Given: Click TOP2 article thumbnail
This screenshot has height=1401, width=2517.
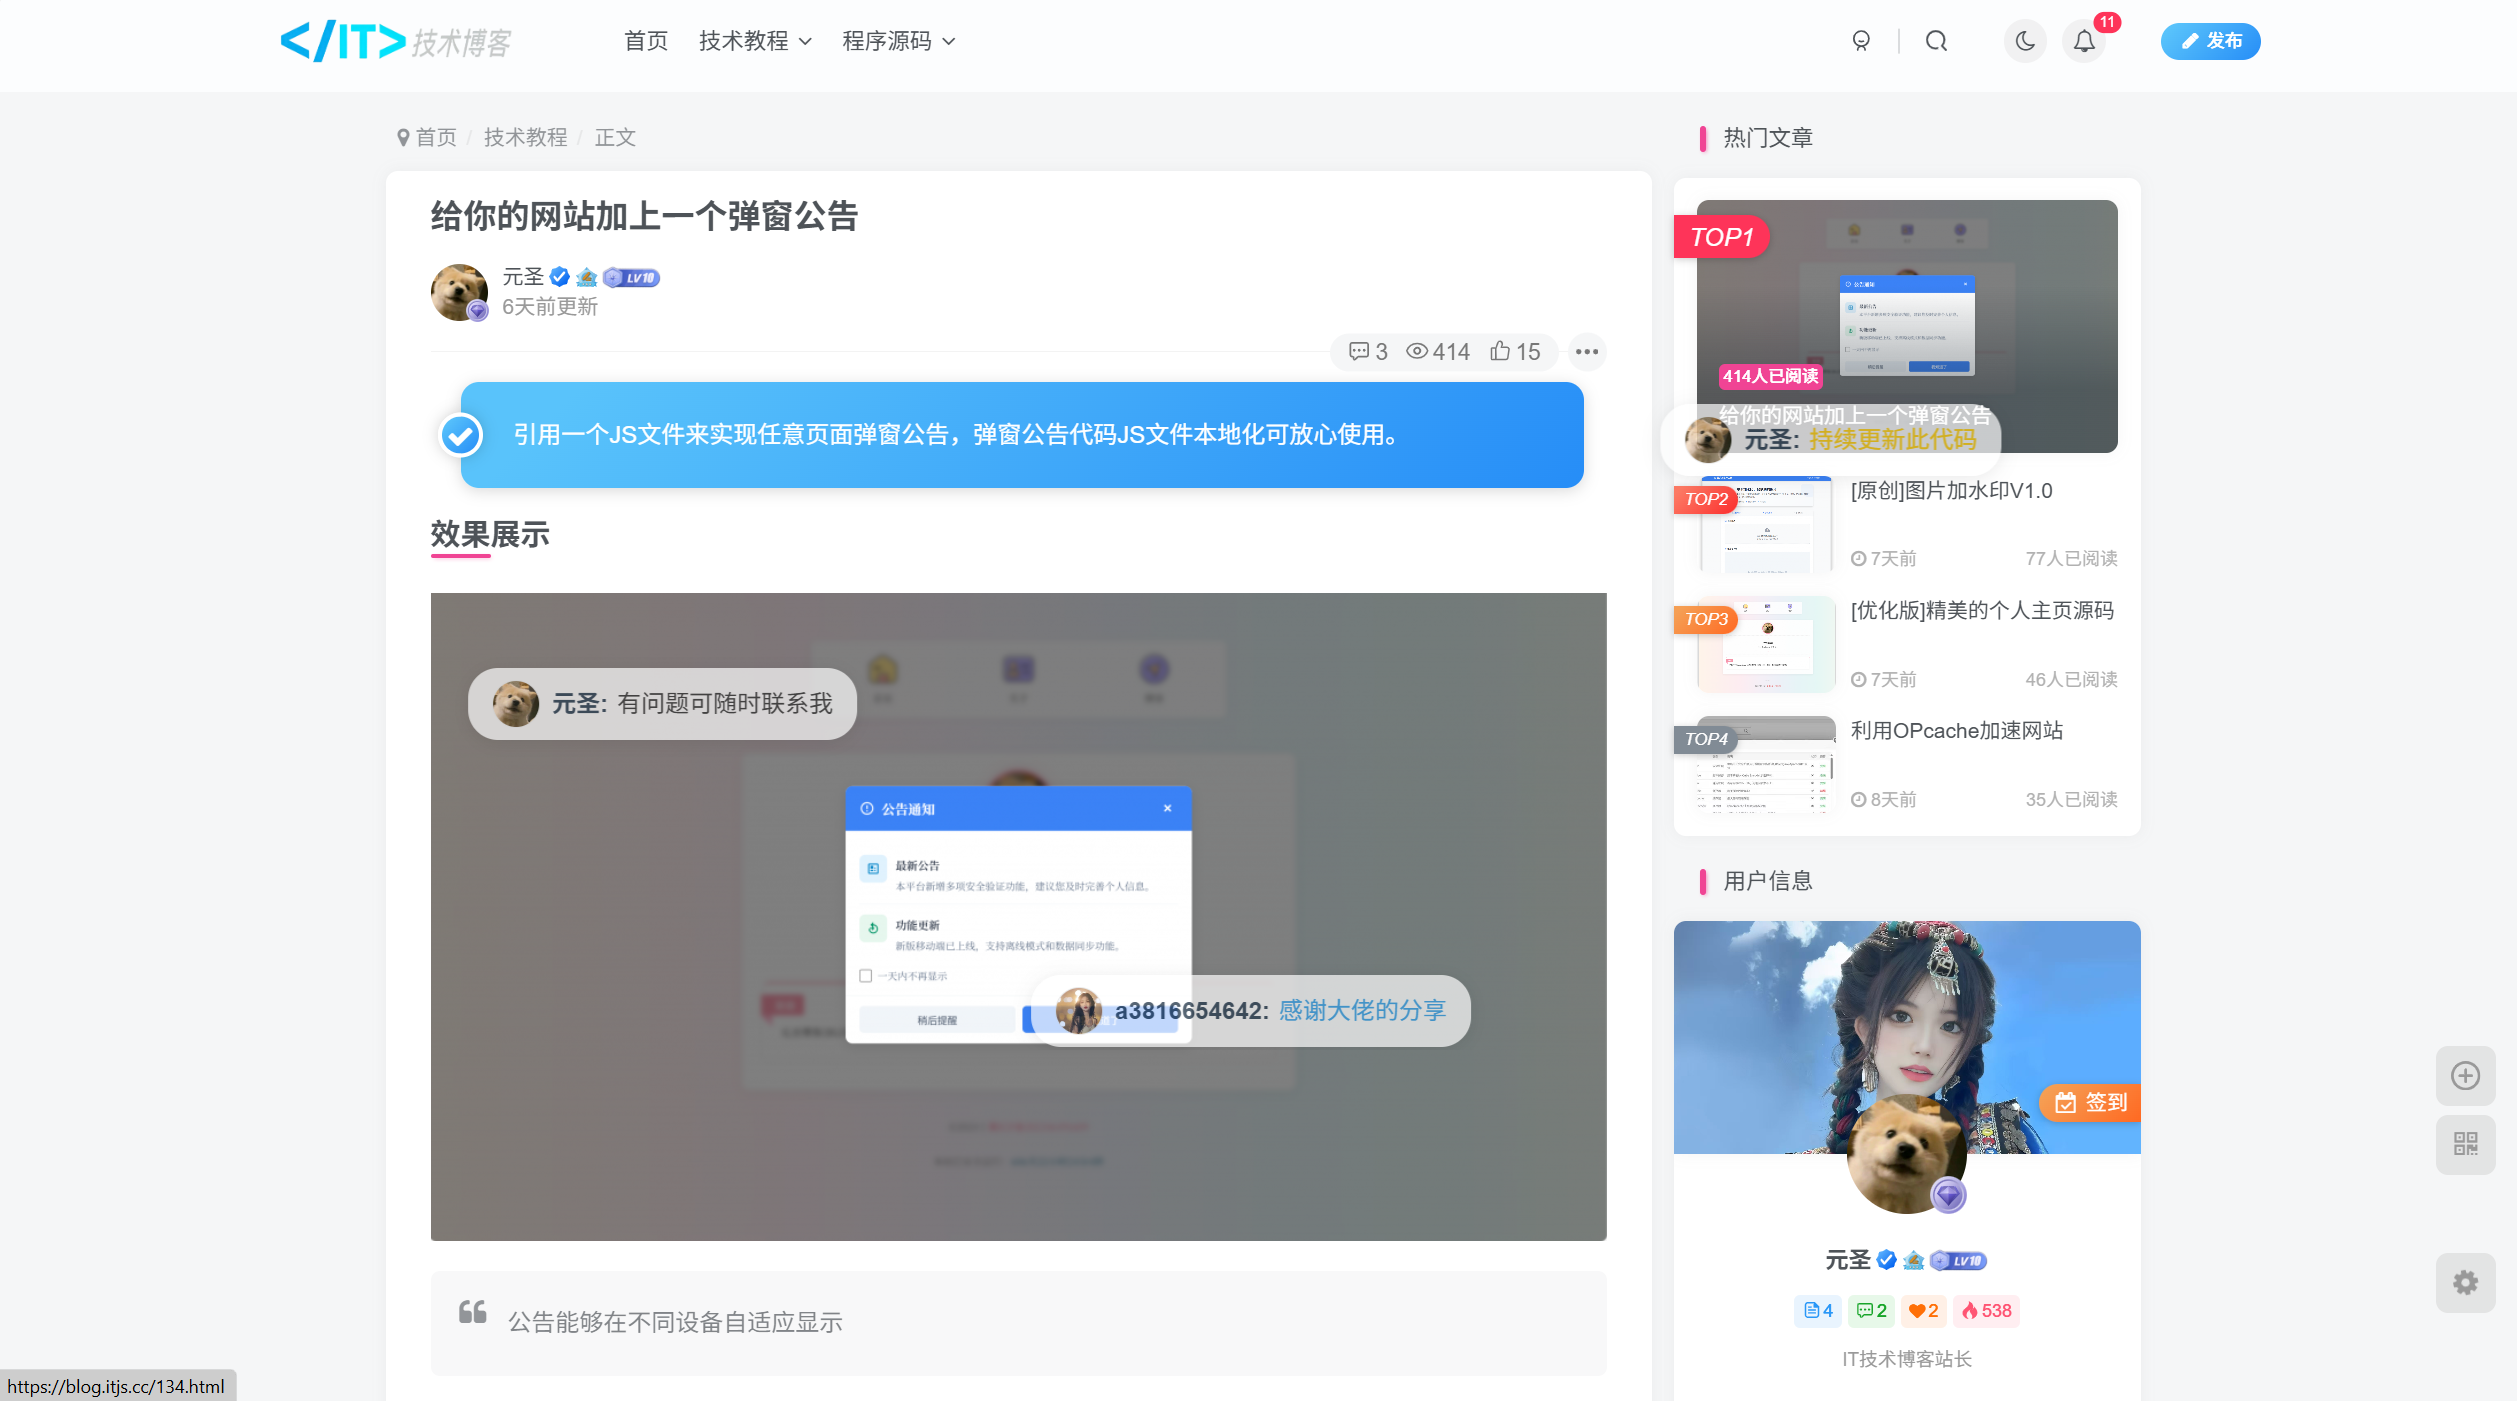Looking at the screenshot, I should click(1766, 524).
